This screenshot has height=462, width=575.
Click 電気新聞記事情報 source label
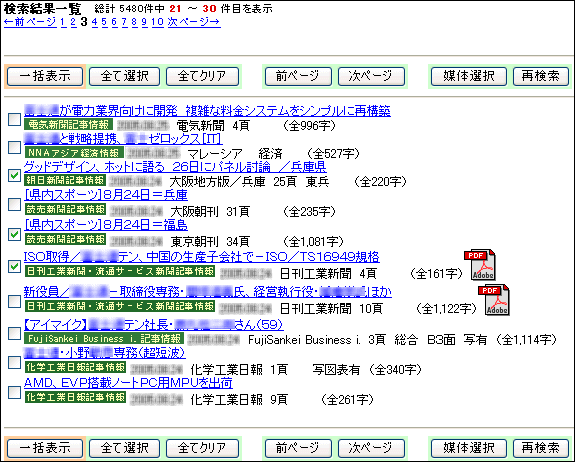(x=69, y=124)
